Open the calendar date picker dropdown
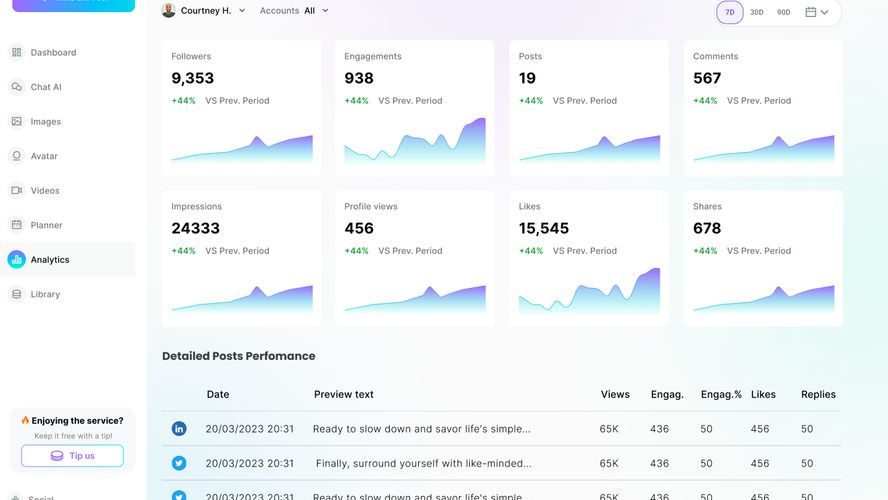This screenshot has width=888, height=500. coord(817,12)
